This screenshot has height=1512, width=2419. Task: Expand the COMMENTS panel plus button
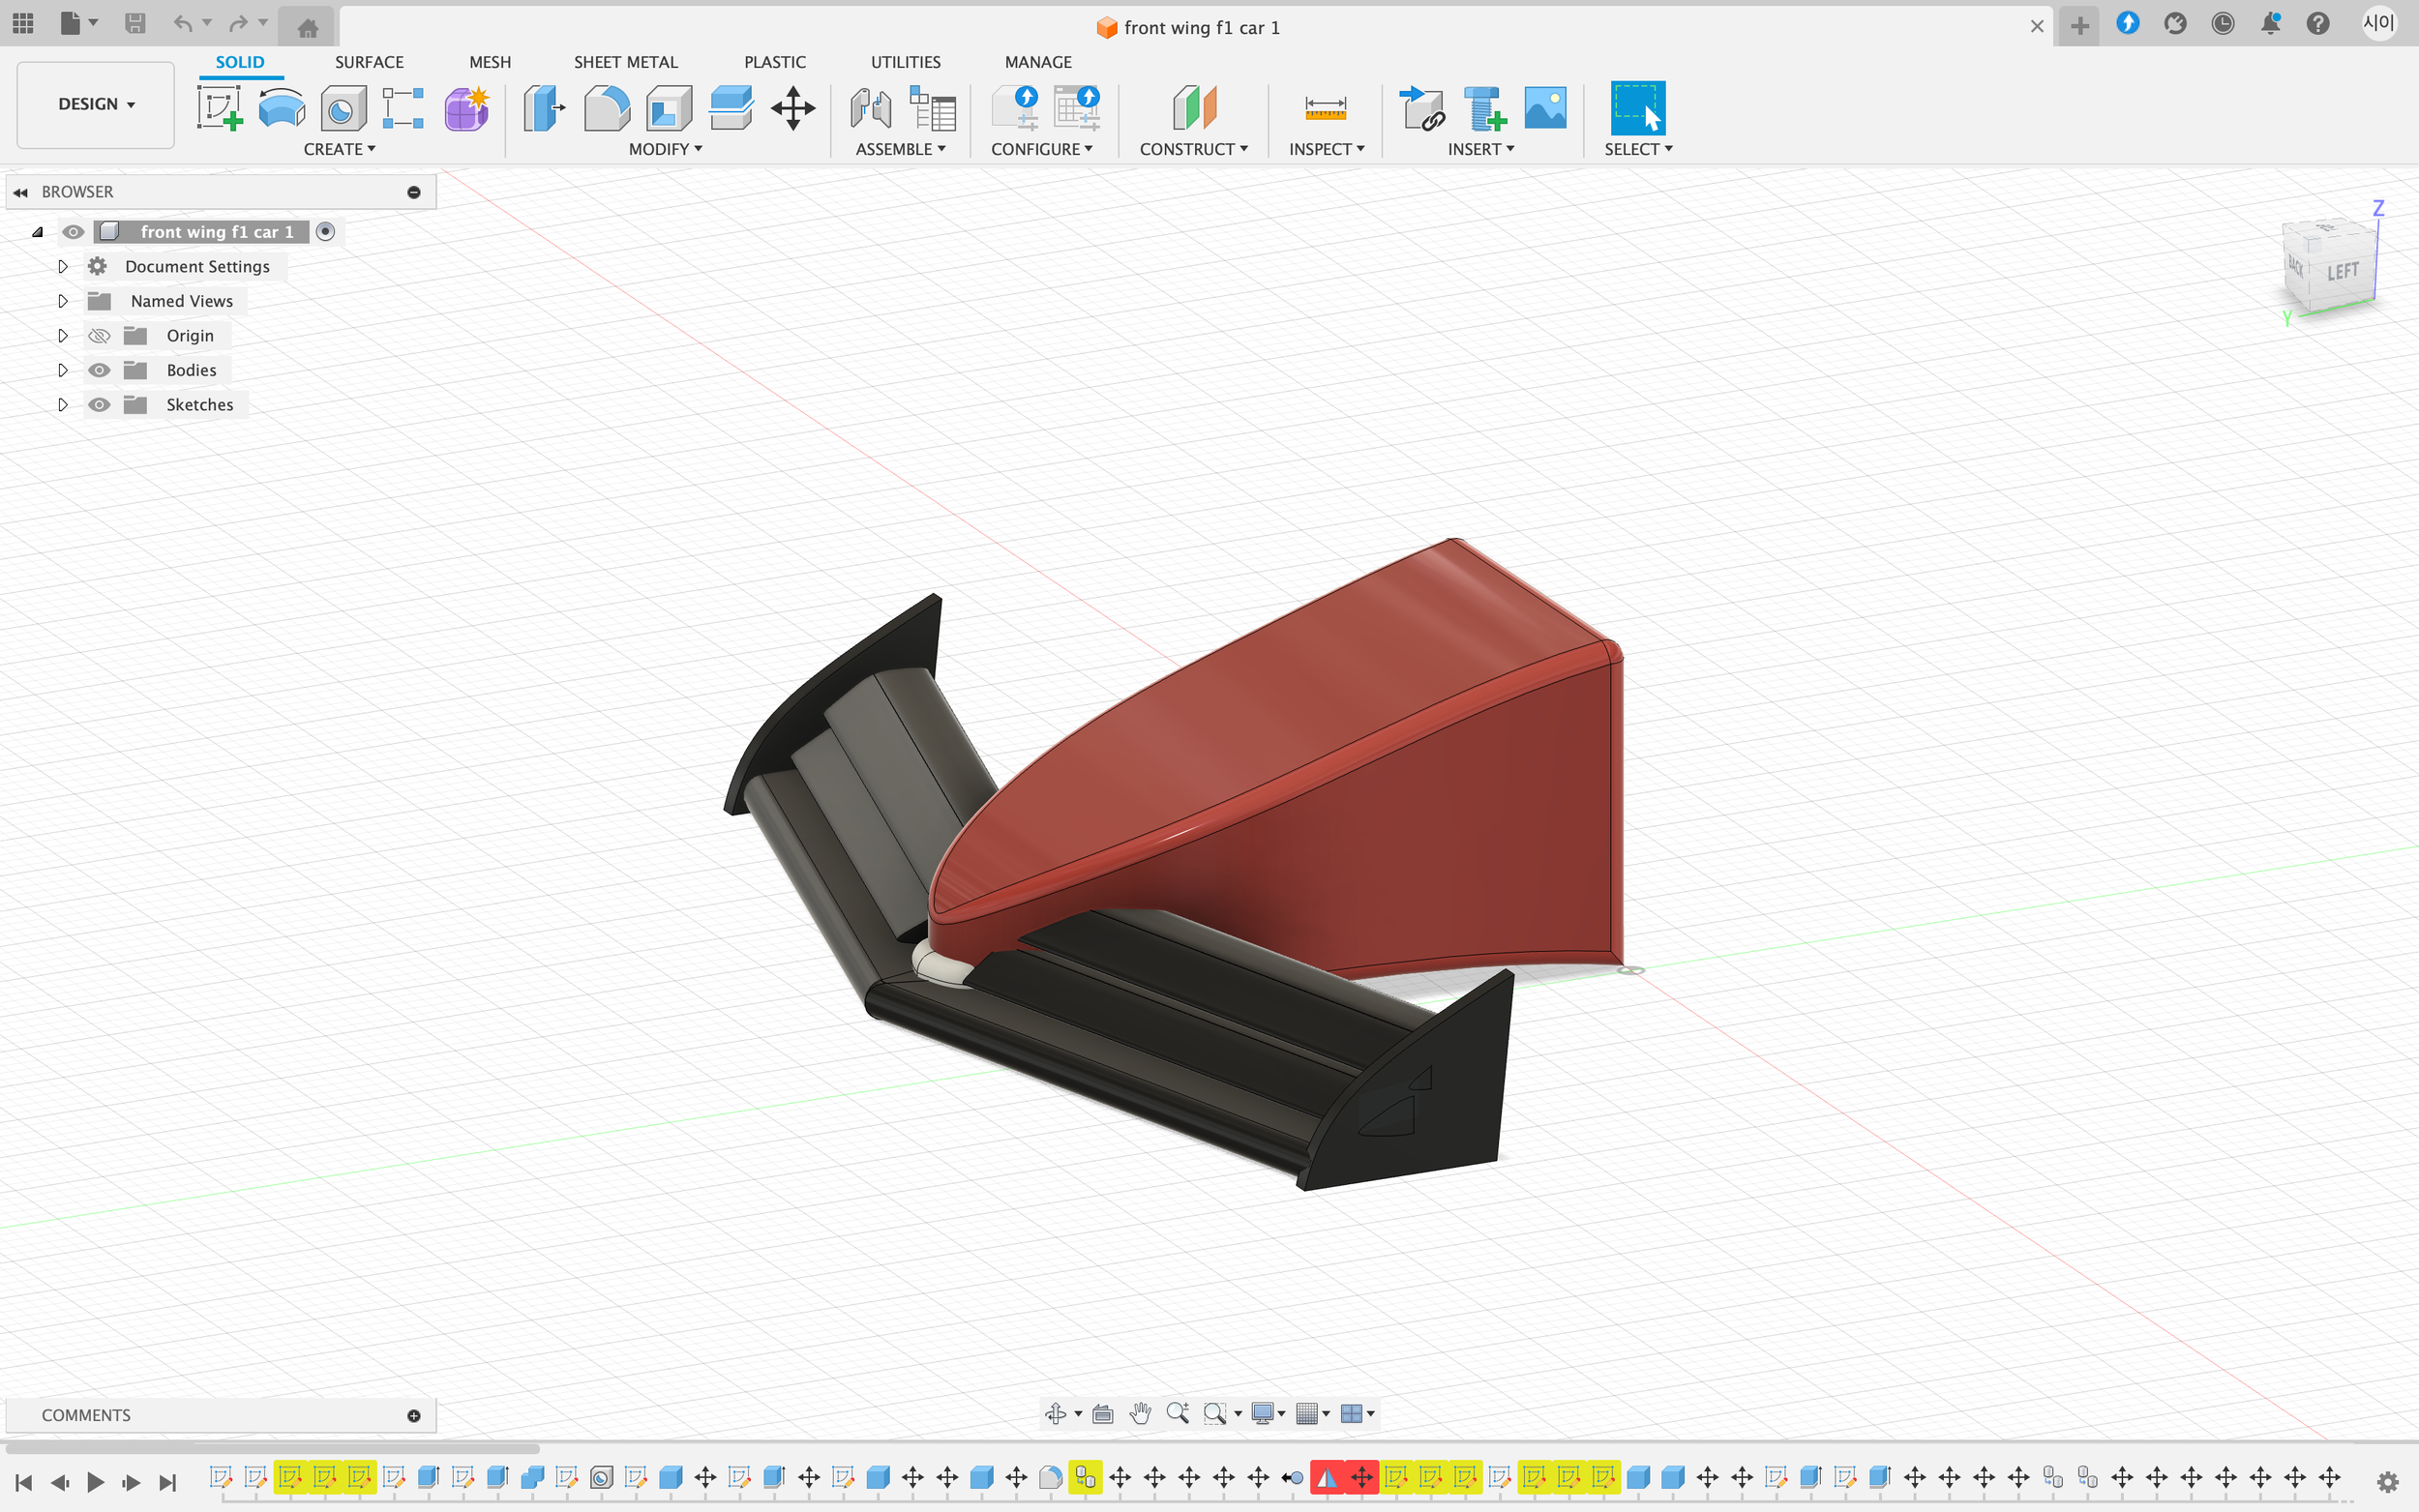(414, 1415)
